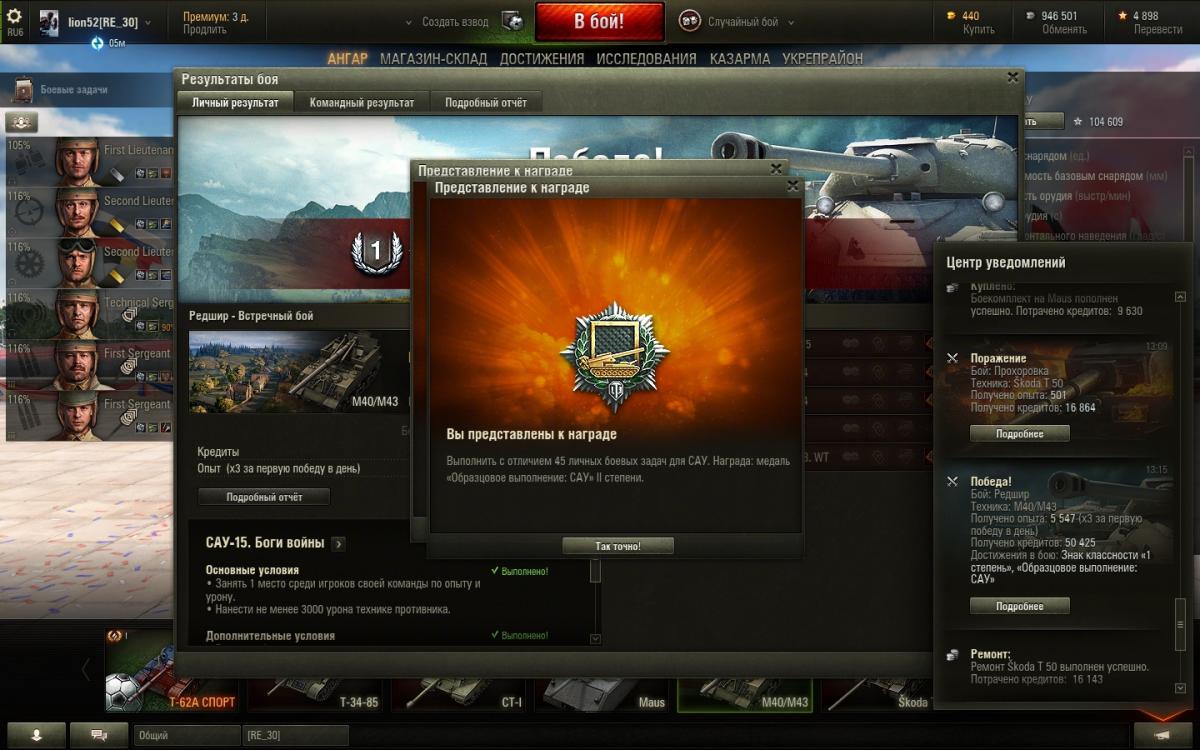Image resolution: width=1200 pixels, height=750 pixels.
Task: Click the chat channels icon at bottom
Action: click(99, 735)
